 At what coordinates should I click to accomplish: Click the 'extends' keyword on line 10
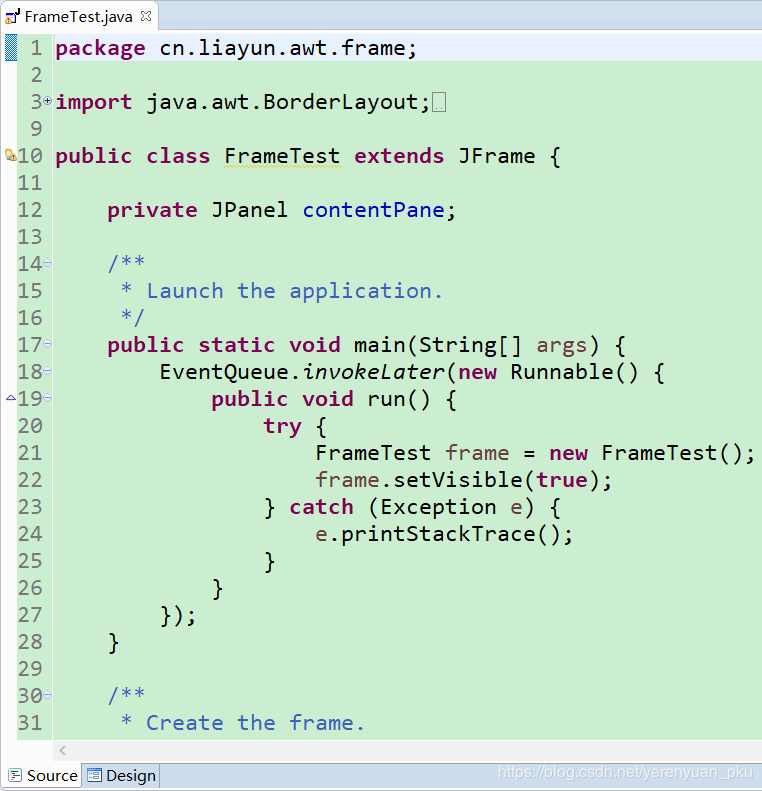[399, 156]
